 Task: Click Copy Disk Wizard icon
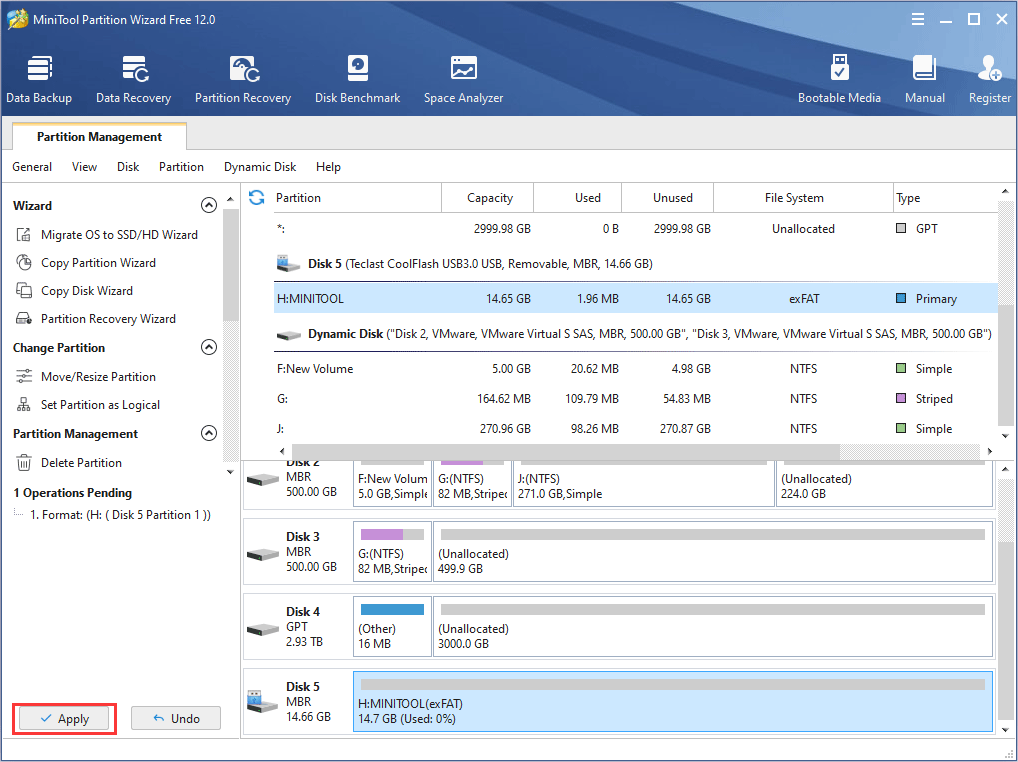[x=24, y=290]
